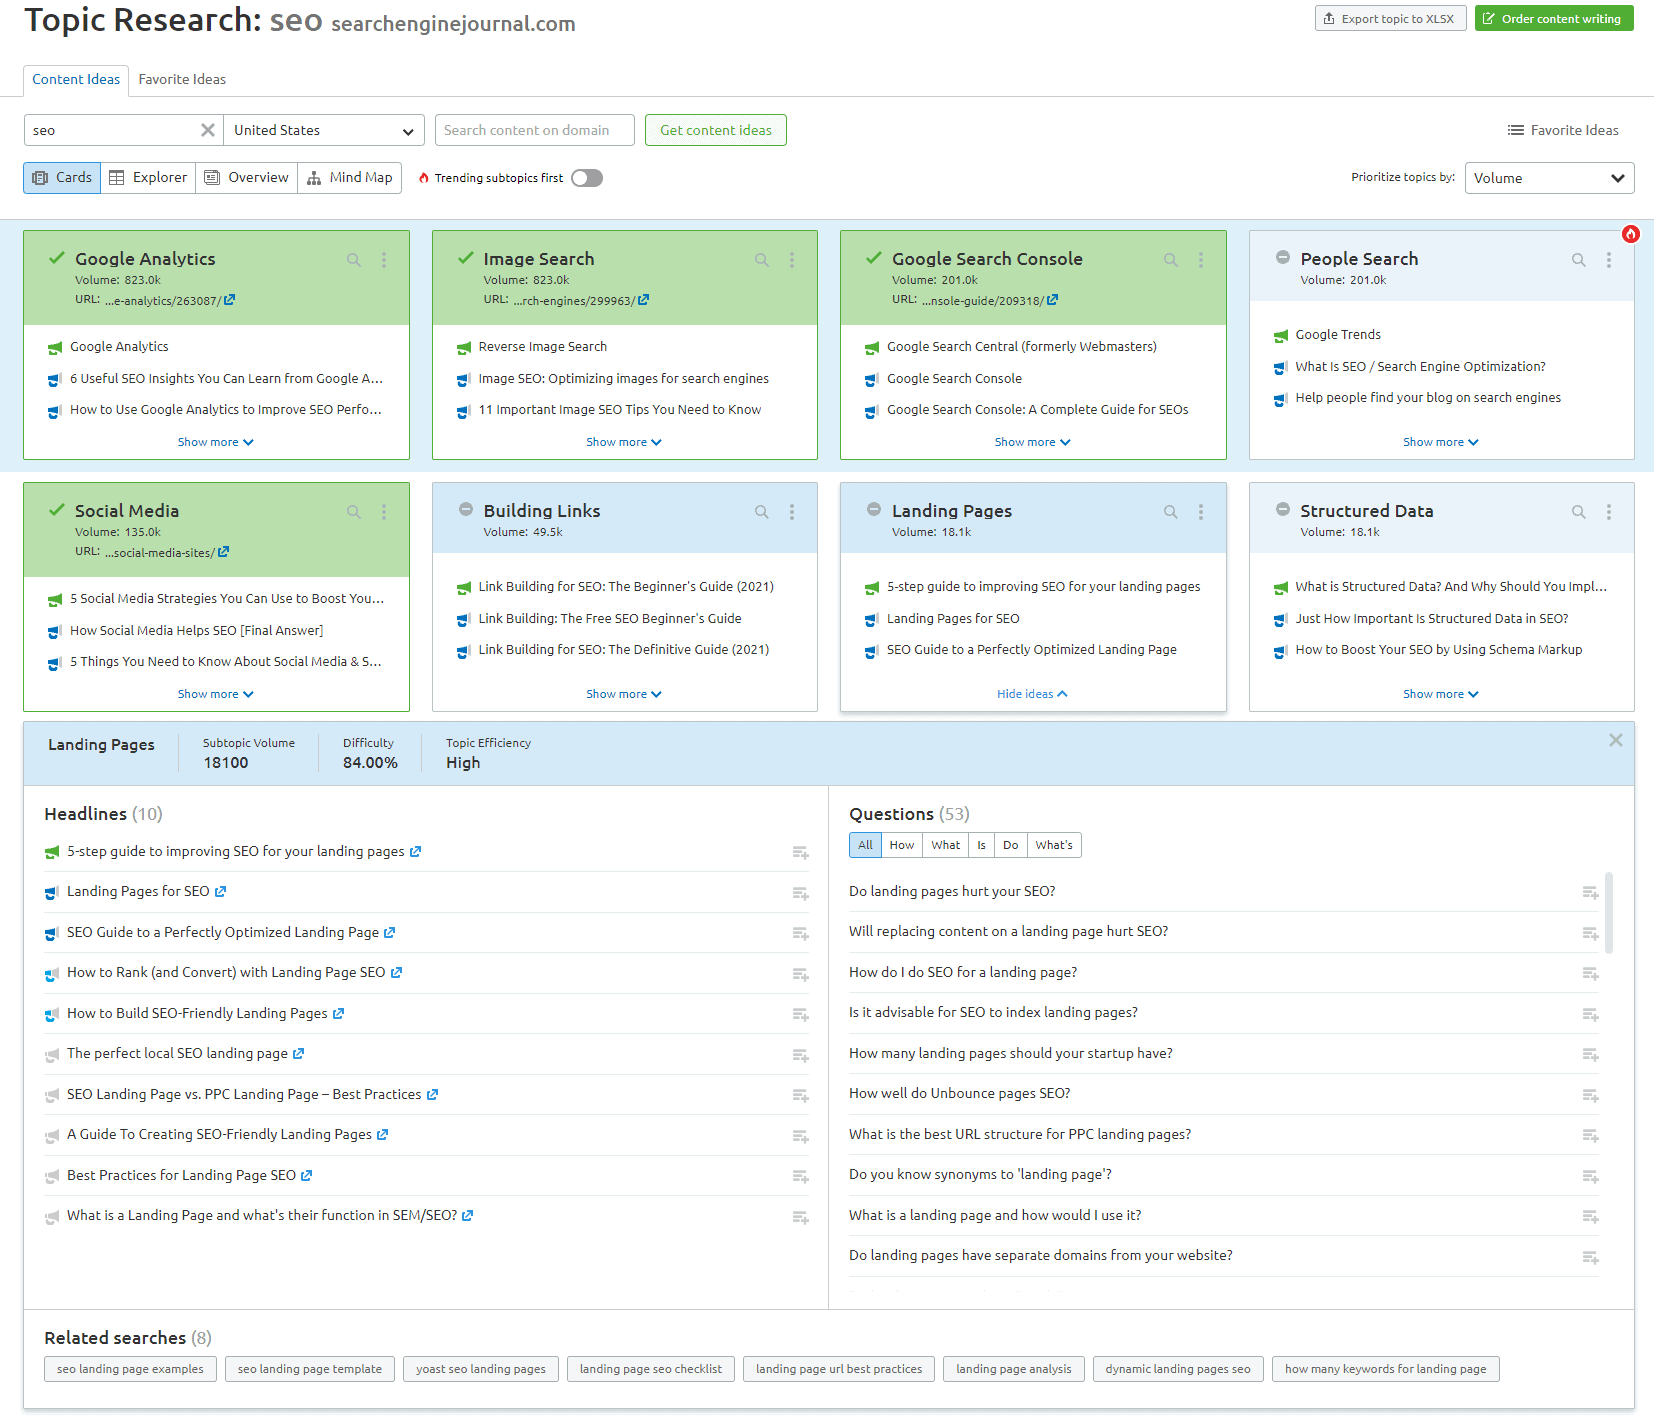Add 5-step guide headline to favorites

[801, 853]
